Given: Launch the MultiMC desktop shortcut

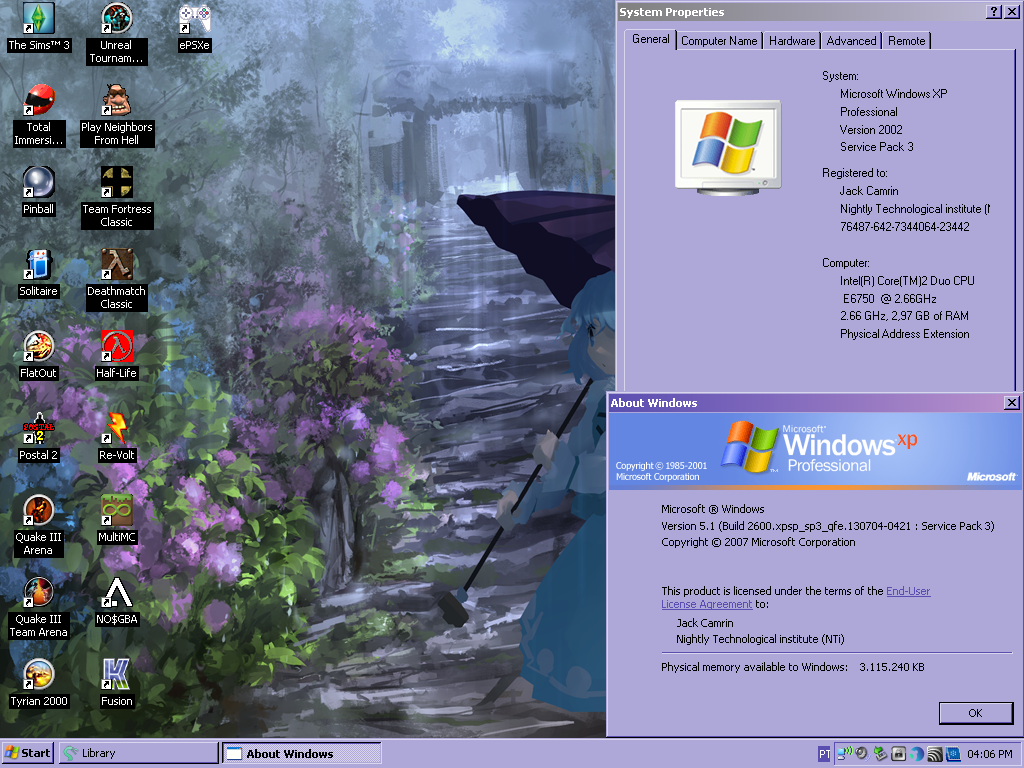Looking at the screenshot, I should 117,511.
